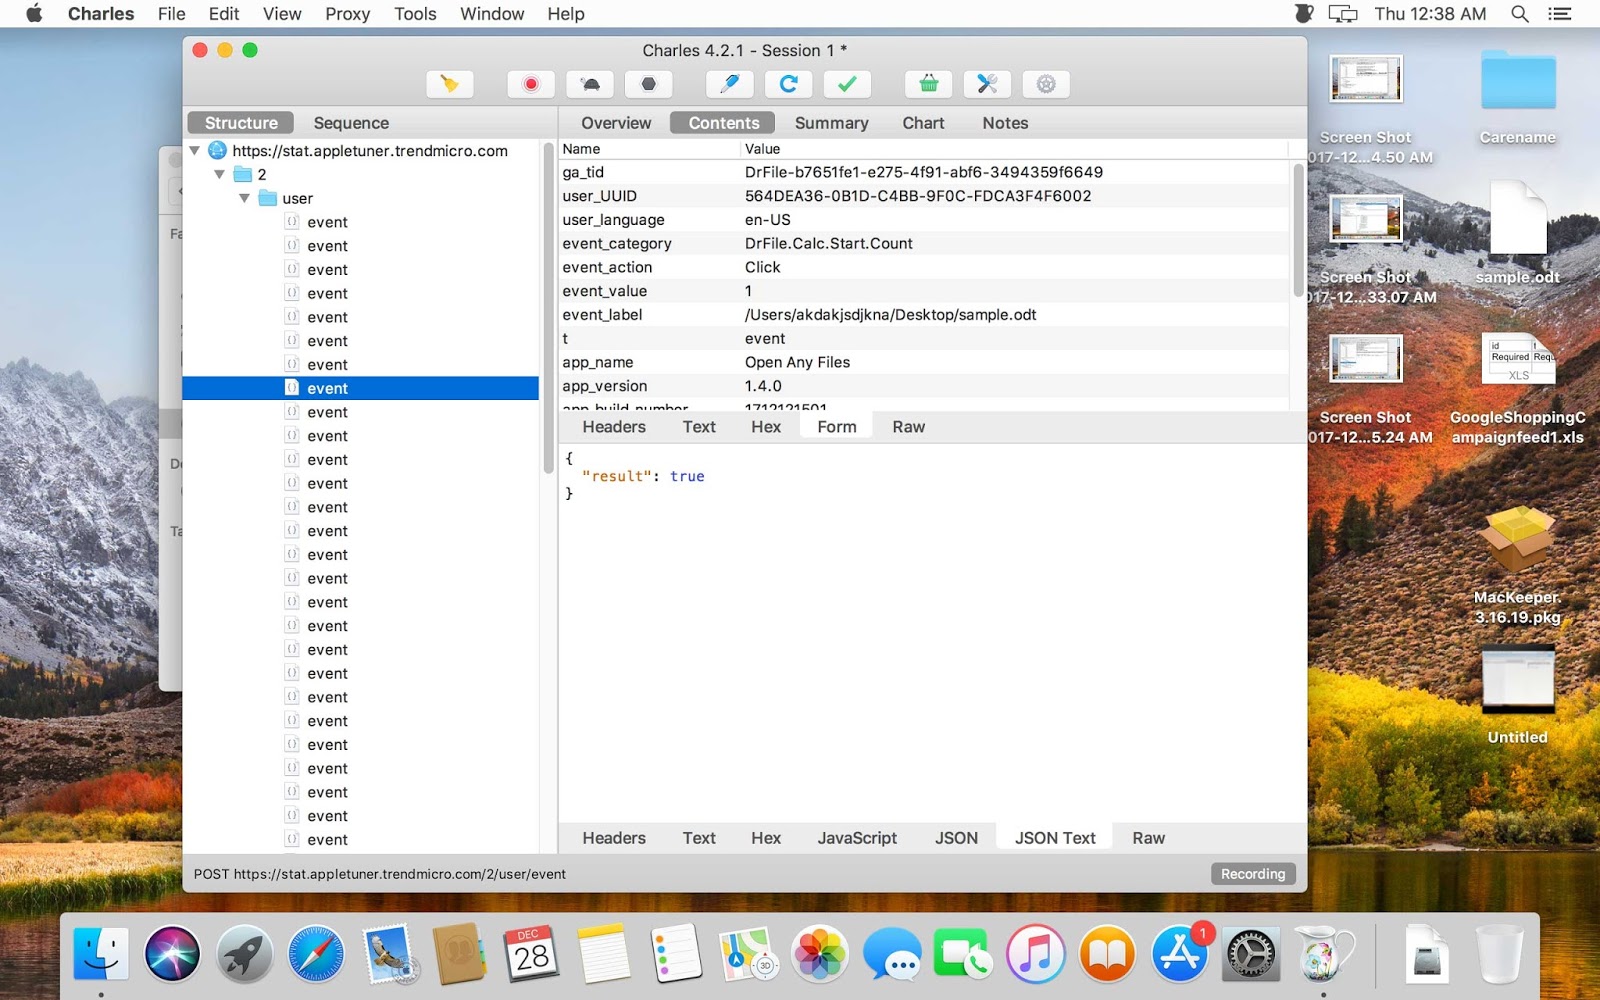Open Photos pinwheel icon in dock

pyautogui.click(x=819, y=953)
